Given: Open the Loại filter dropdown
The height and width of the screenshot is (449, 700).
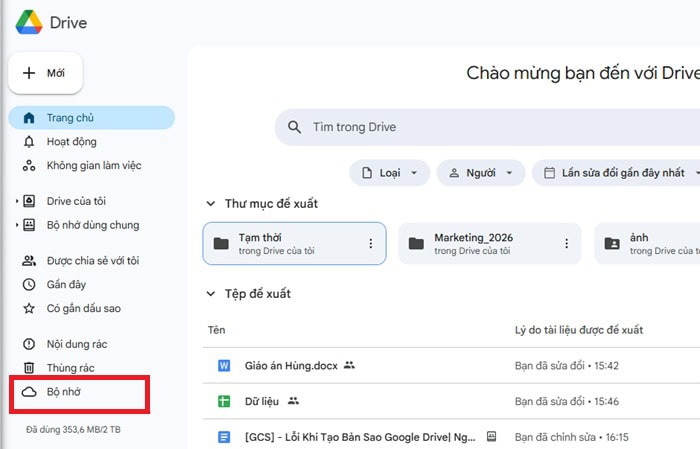Looking at the screenshot, I should 389,173.
